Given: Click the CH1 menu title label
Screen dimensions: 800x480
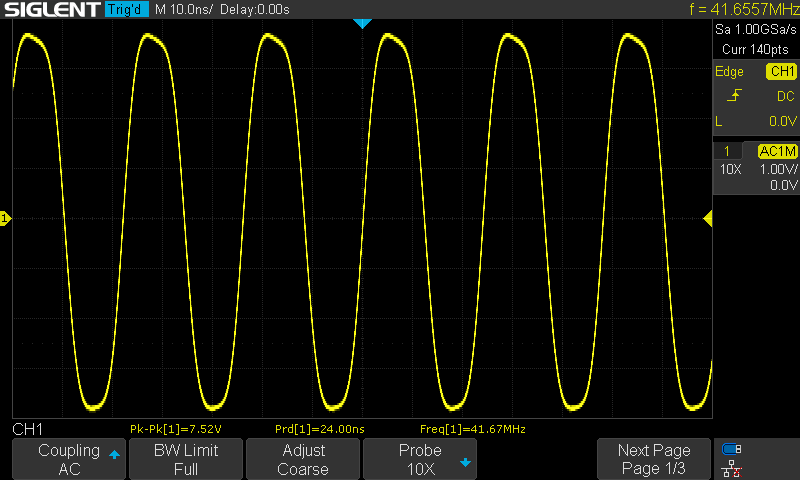Looking at the screenshot, I should (x=28, y=429).
